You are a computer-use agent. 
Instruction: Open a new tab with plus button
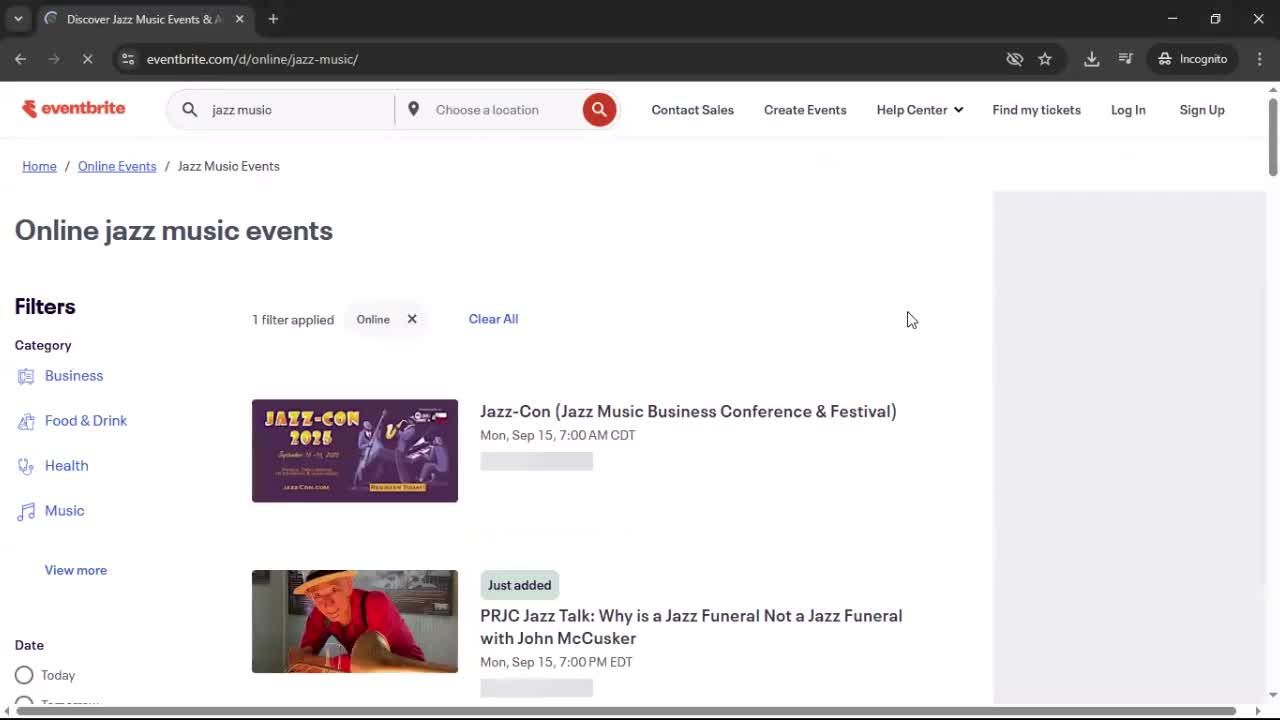pos(273,19)
